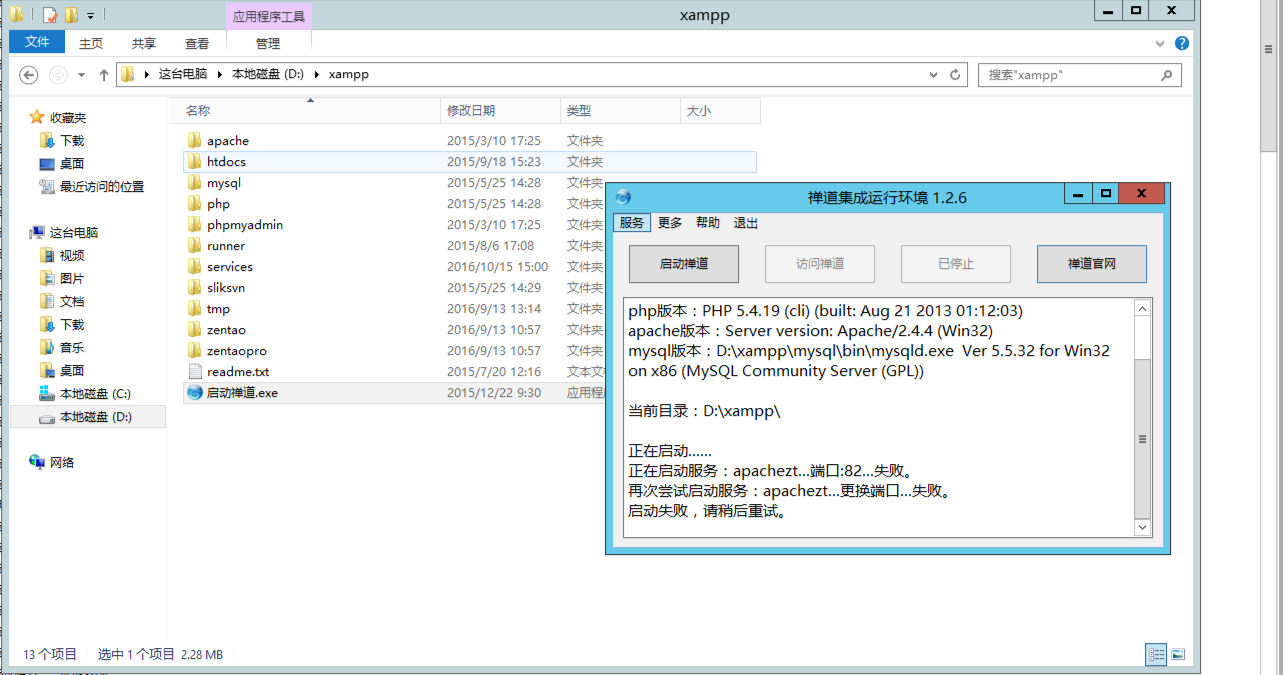Click the log scrollbar down arrow in 禅道 window

(1143, 527)
